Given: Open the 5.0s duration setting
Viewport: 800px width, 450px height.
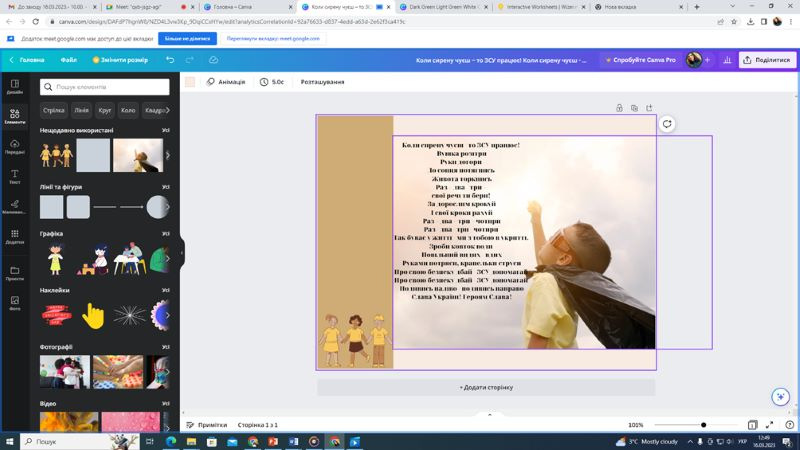Looking at the screenshot, I should (272, 82).
